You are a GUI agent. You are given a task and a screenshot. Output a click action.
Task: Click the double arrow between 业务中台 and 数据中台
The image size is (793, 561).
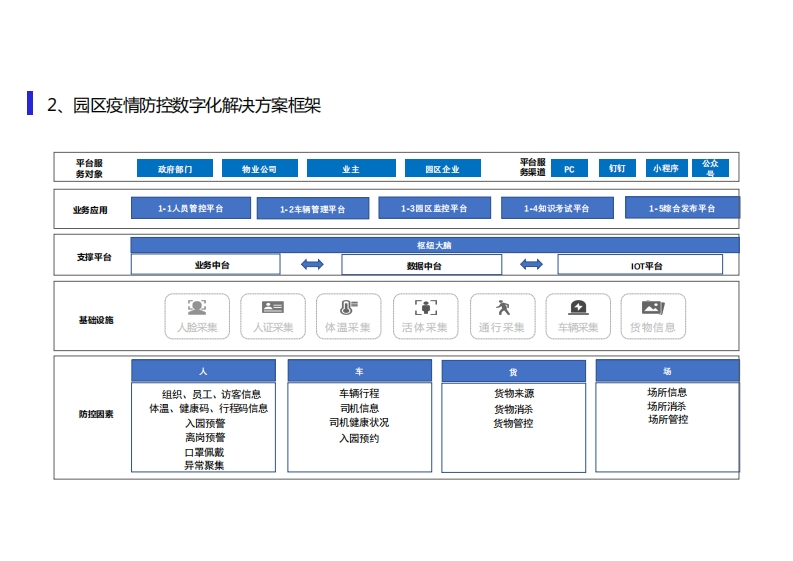coord(312,264)
